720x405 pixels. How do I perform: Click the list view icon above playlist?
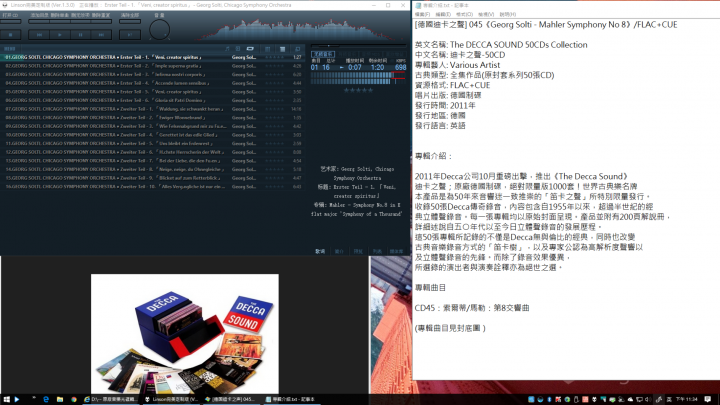point(282,49)
